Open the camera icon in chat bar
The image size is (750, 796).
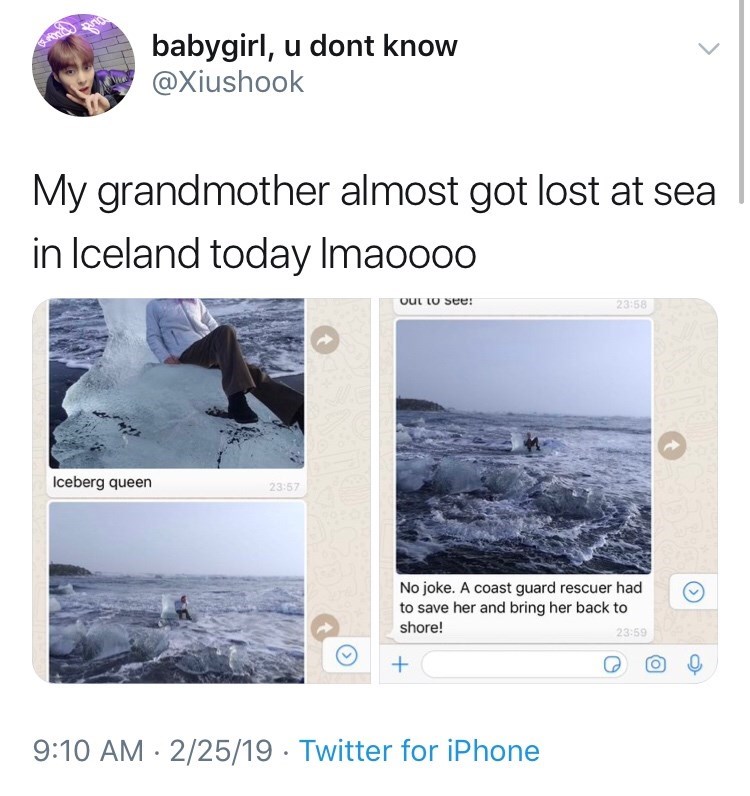[656, 664]
